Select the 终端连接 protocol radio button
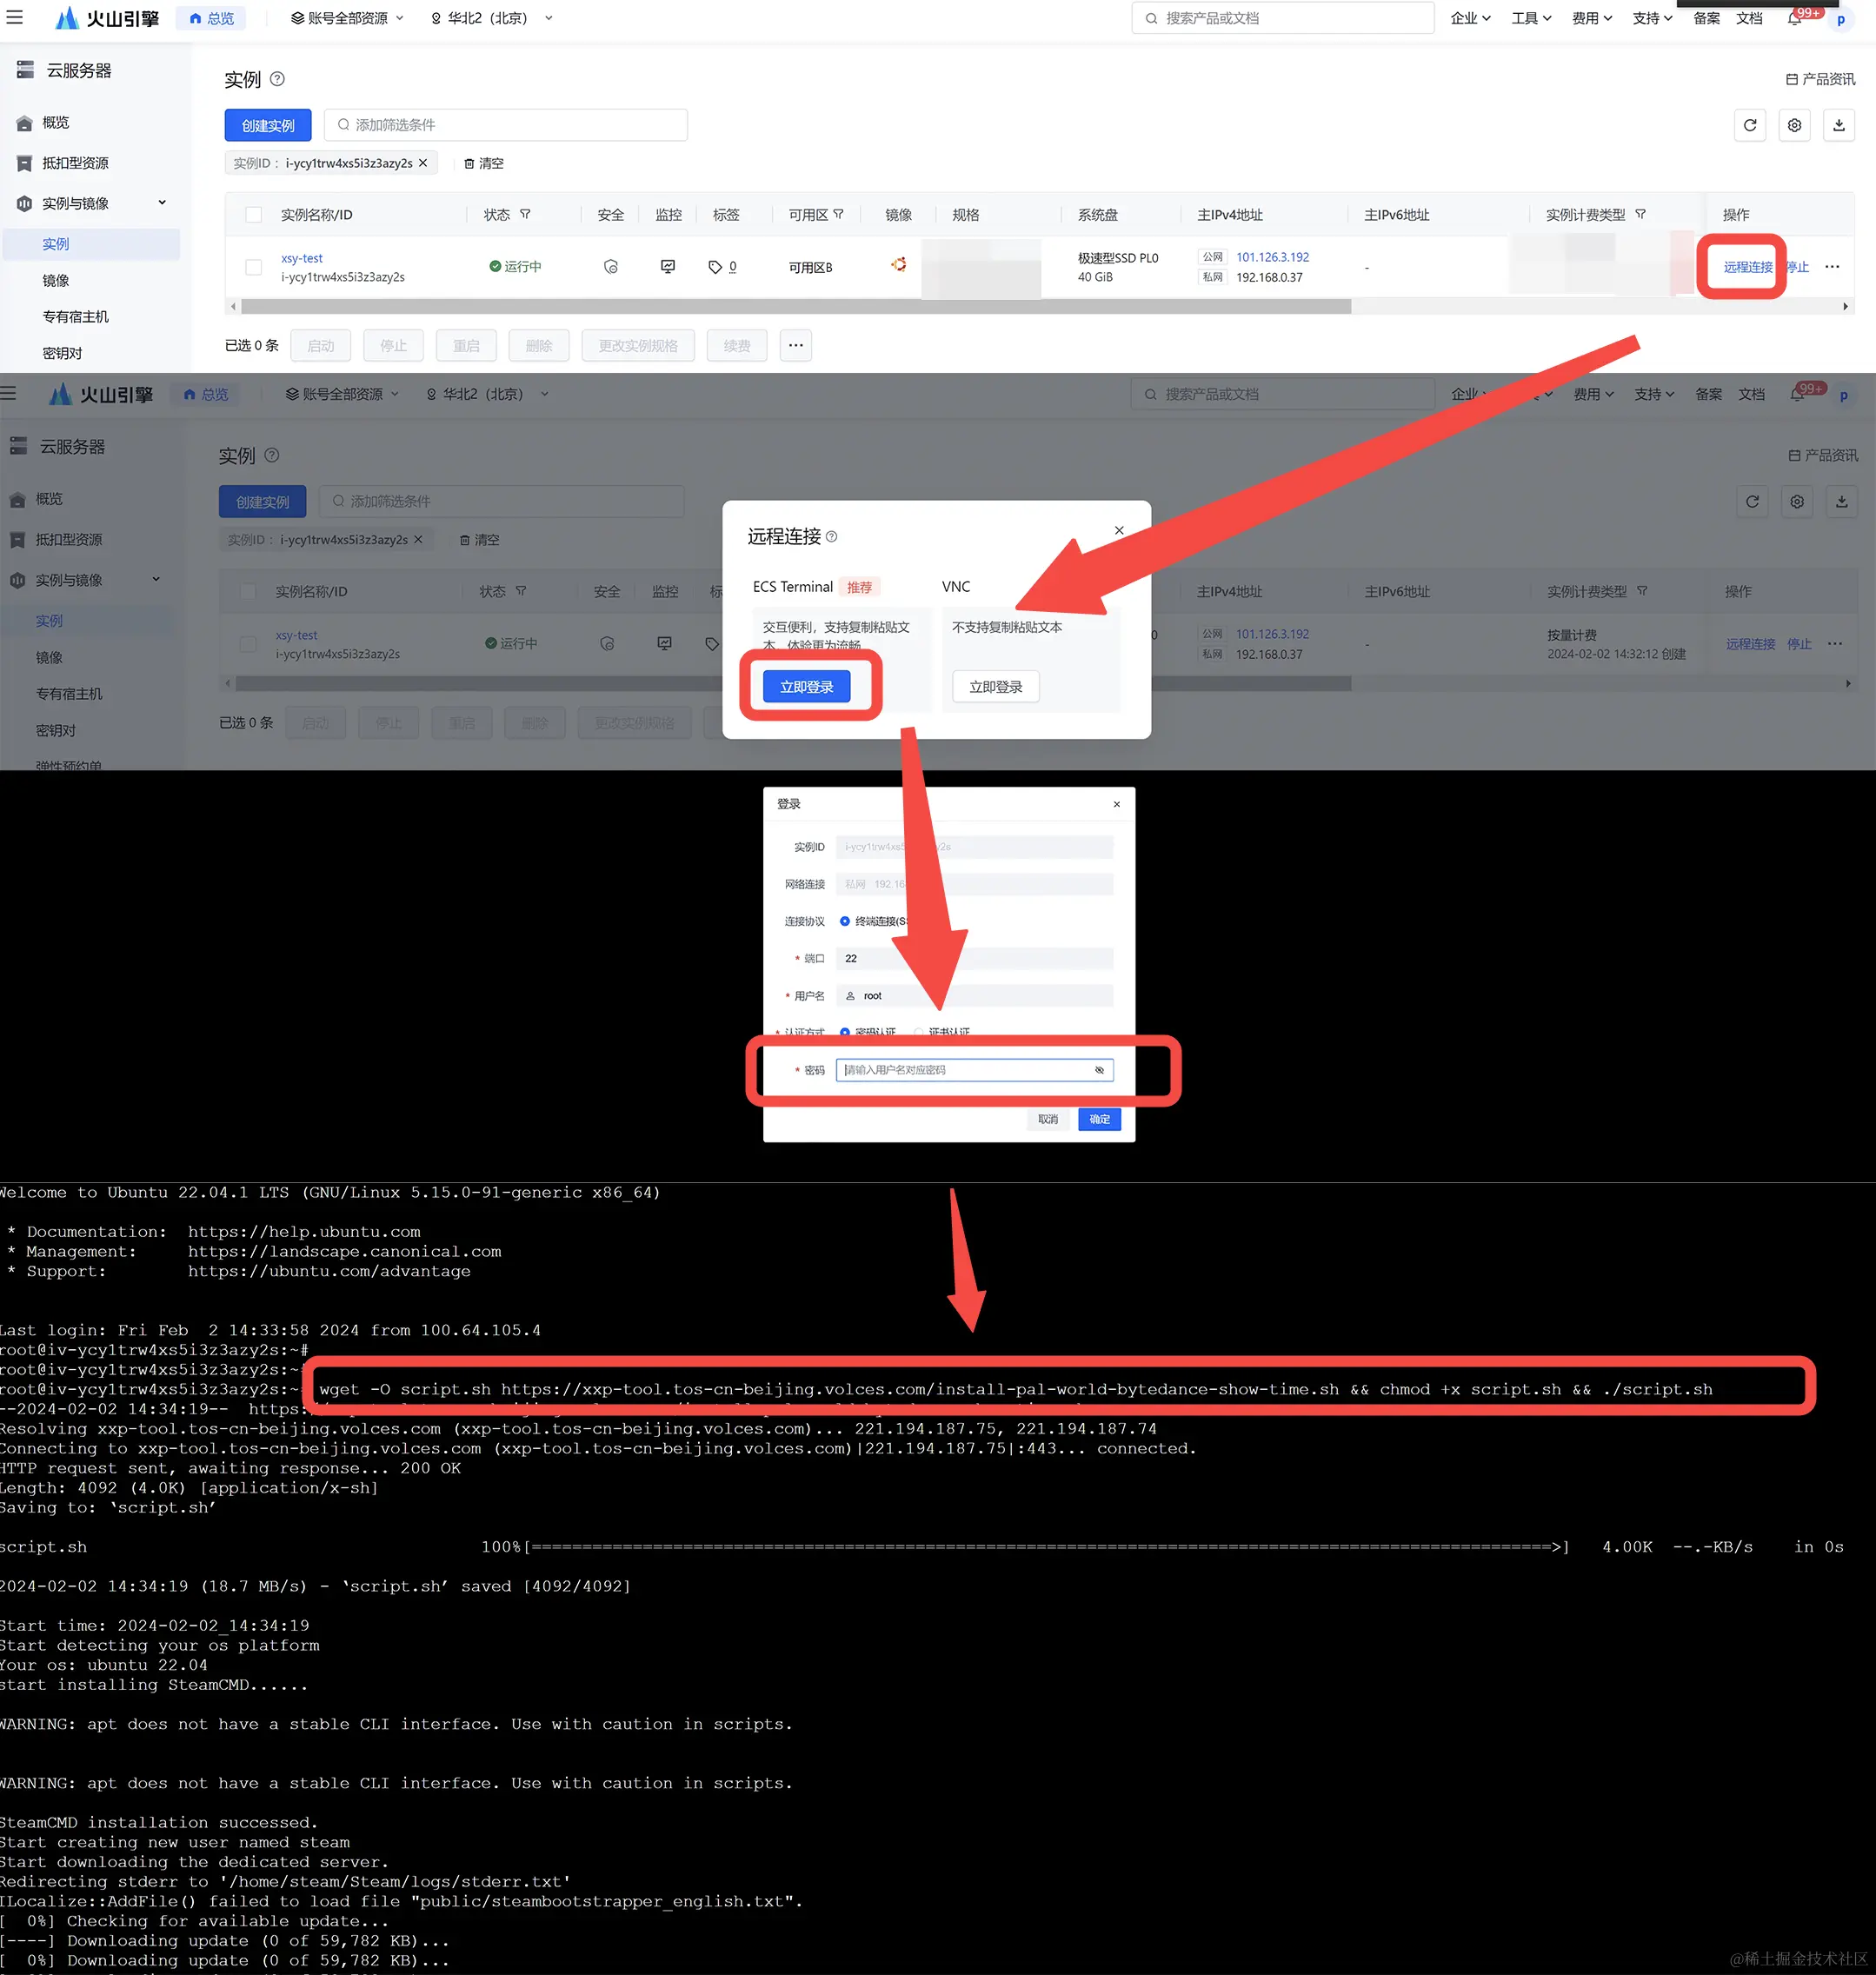Viewport: 1876px width, 1975px height. (845, 921)
